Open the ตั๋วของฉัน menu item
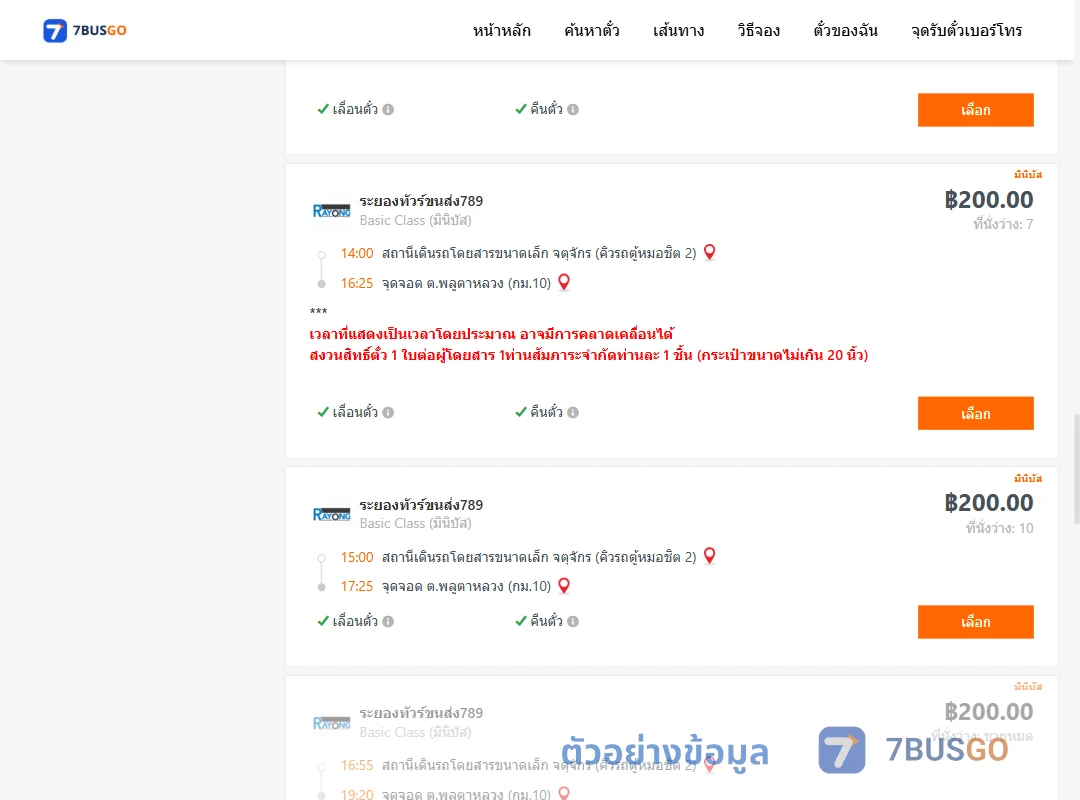This screenshot has width=1080, height=800. pyautogui.click(x=845, y=30)
